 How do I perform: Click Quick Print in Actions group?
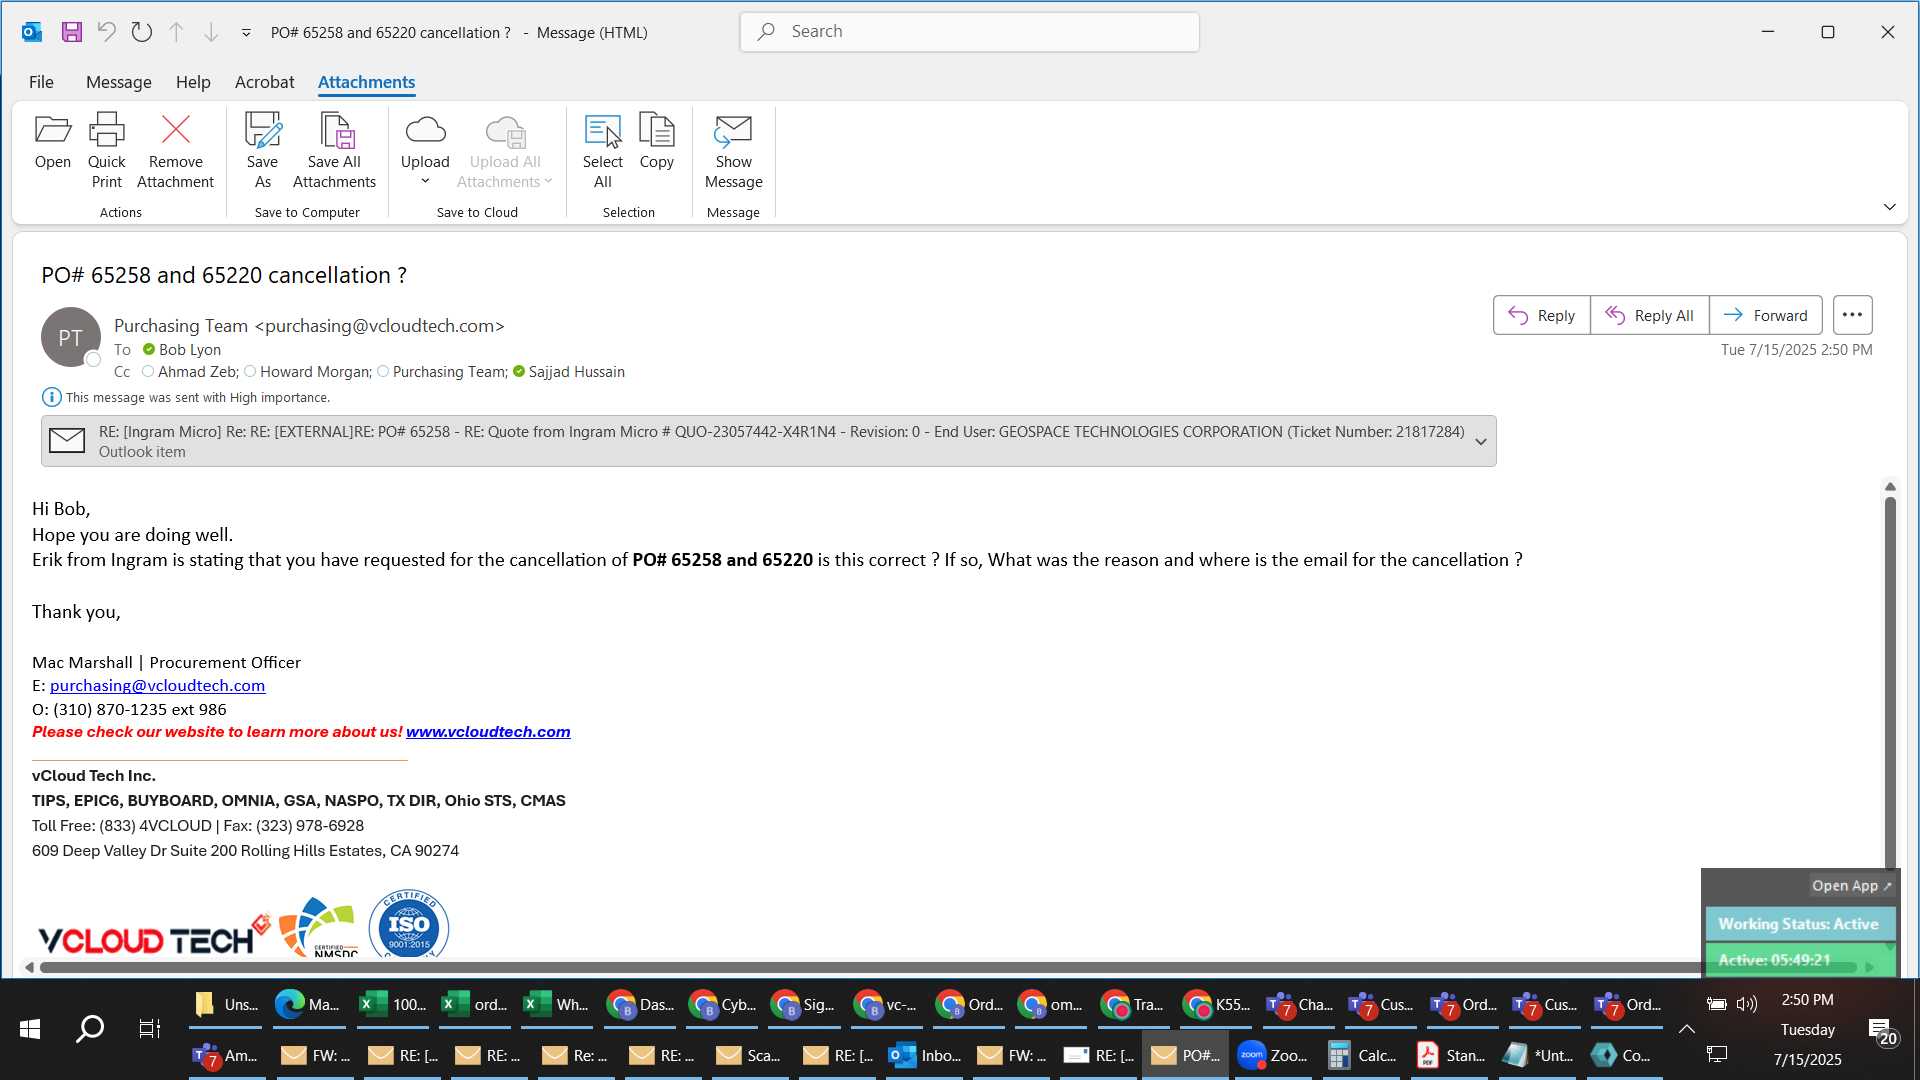(x=106, y=150)
